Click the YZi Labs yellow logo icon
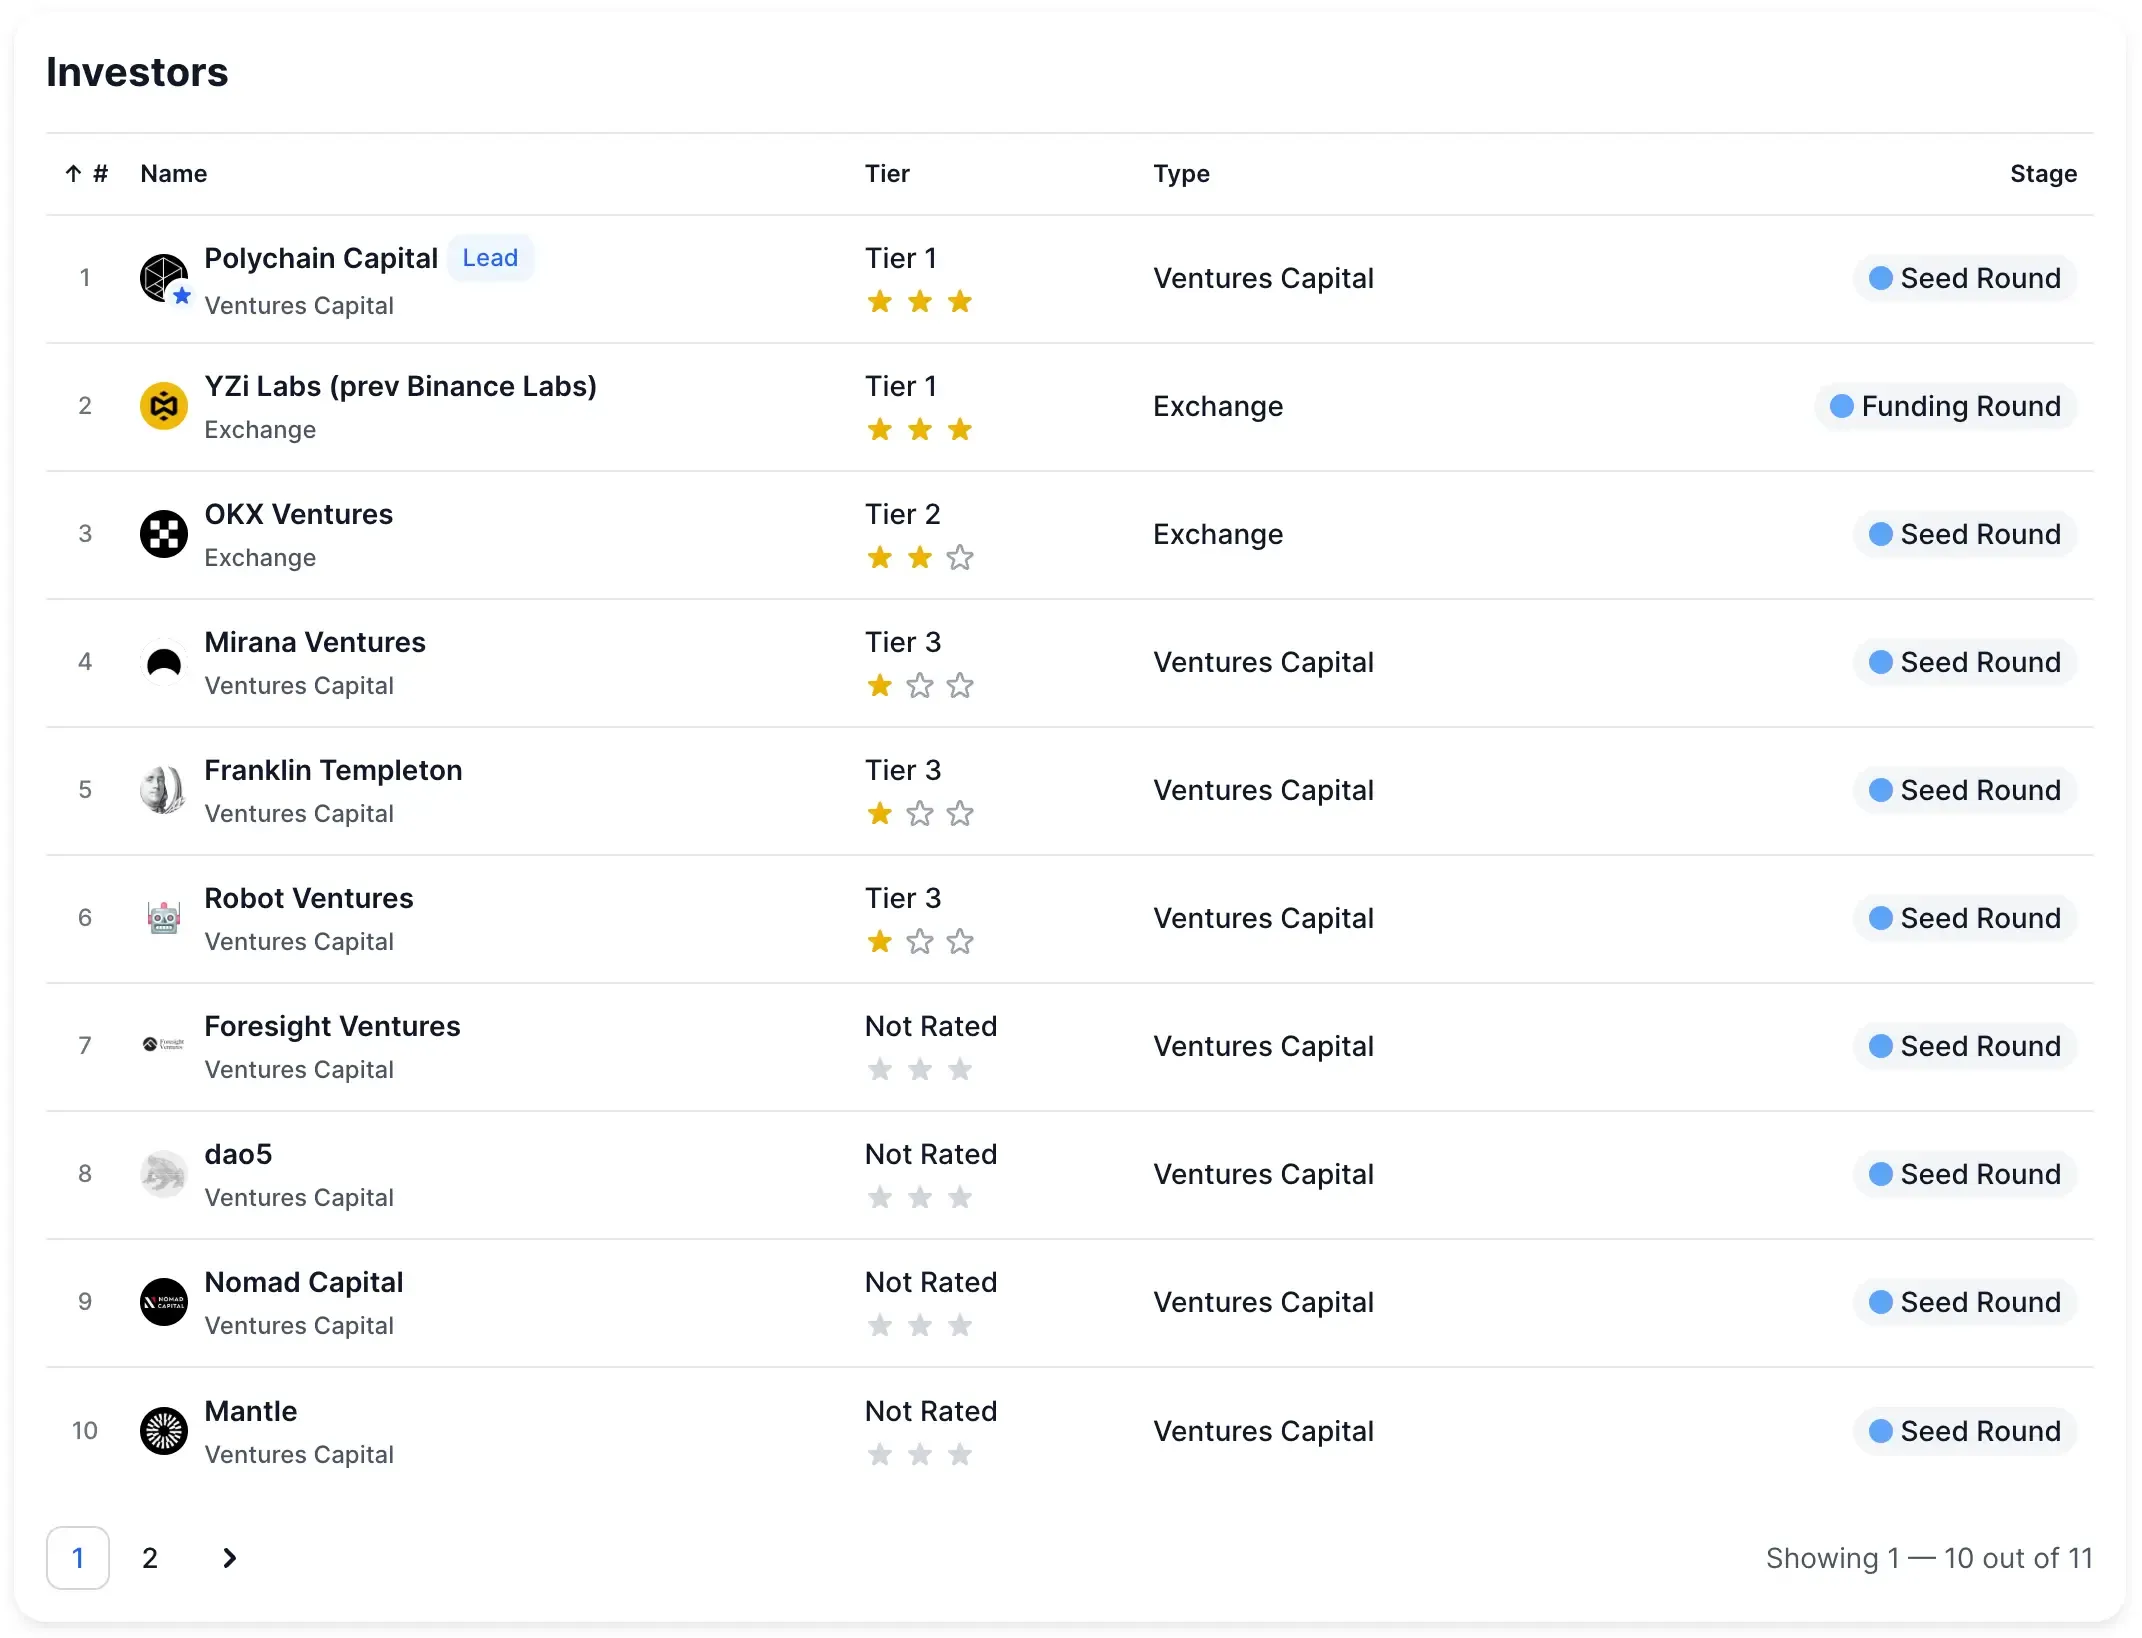Screen dimensions: 2142x1638 (164, 406)
